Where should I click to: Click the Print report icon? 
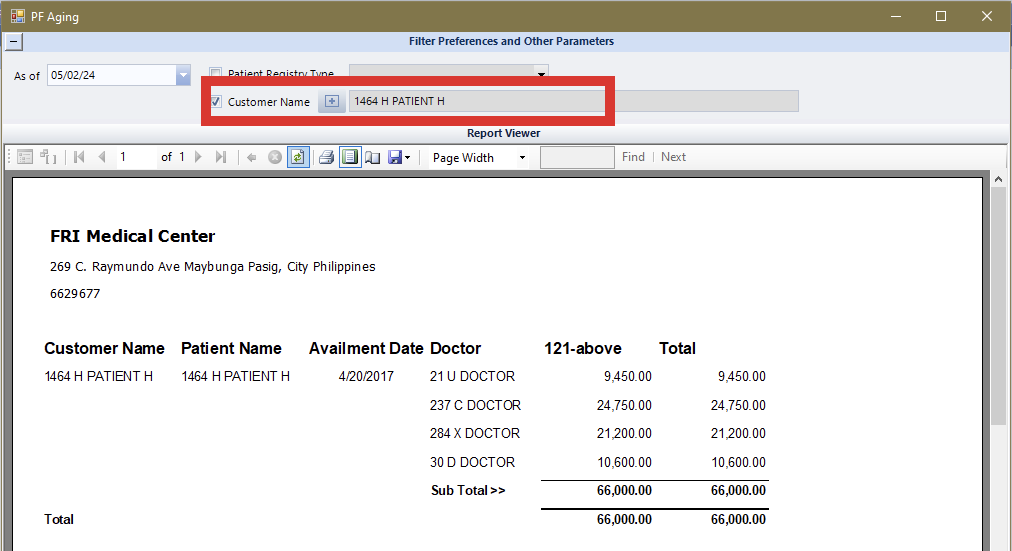pos(325,157)
